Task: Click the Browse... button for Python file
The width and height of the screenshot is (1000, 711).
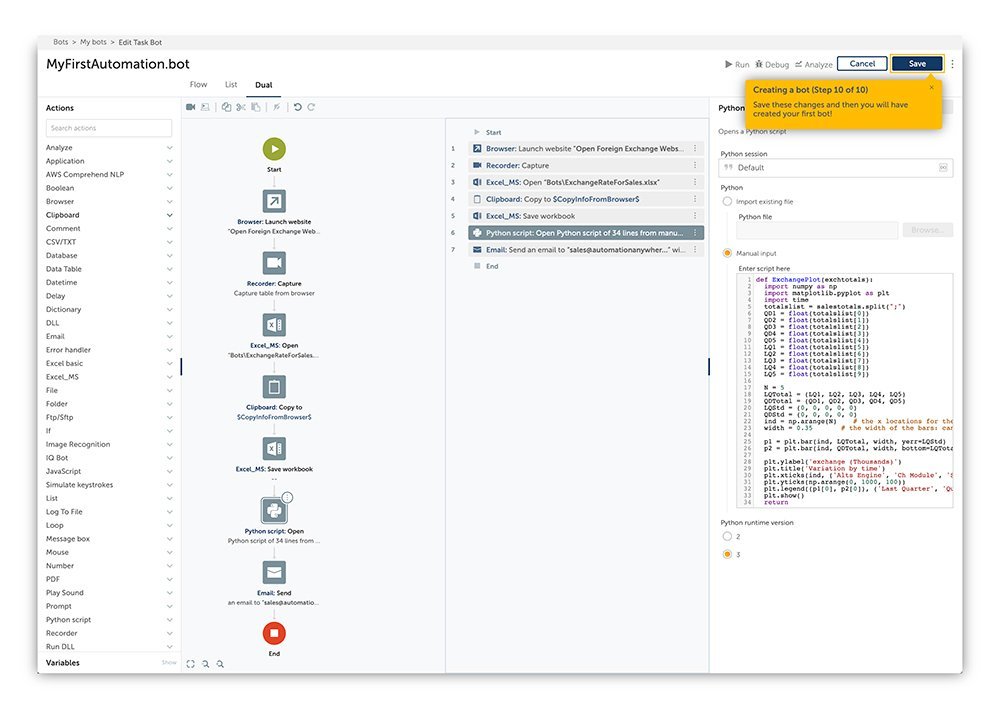Action: 928,230
